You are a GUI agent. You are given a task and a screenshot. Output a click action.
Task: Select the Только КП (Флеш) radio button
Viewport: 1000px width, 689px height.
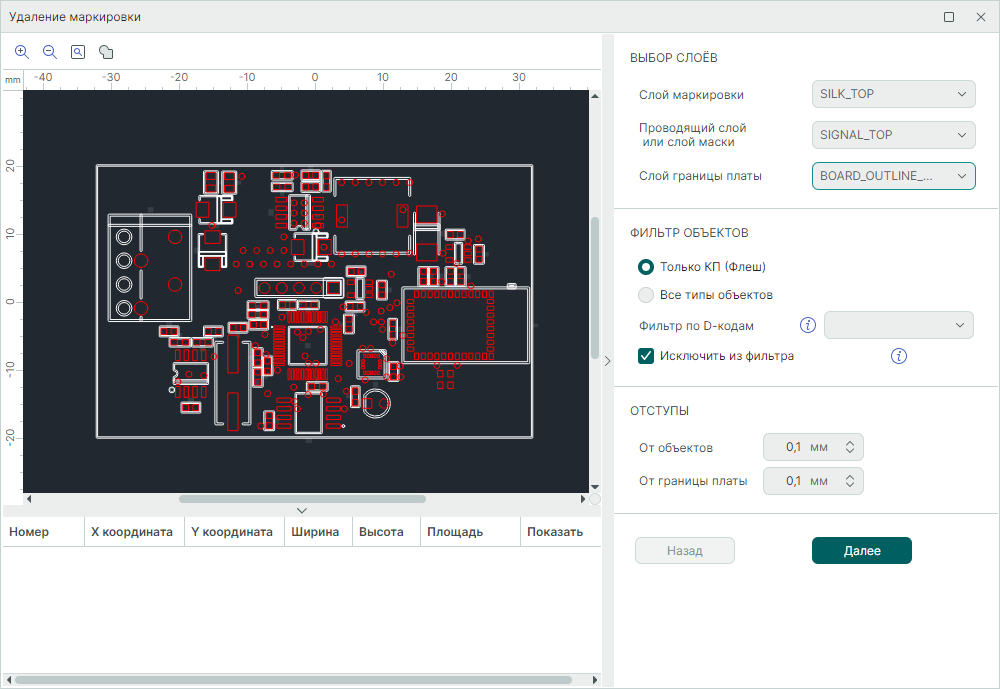[646, 267]
